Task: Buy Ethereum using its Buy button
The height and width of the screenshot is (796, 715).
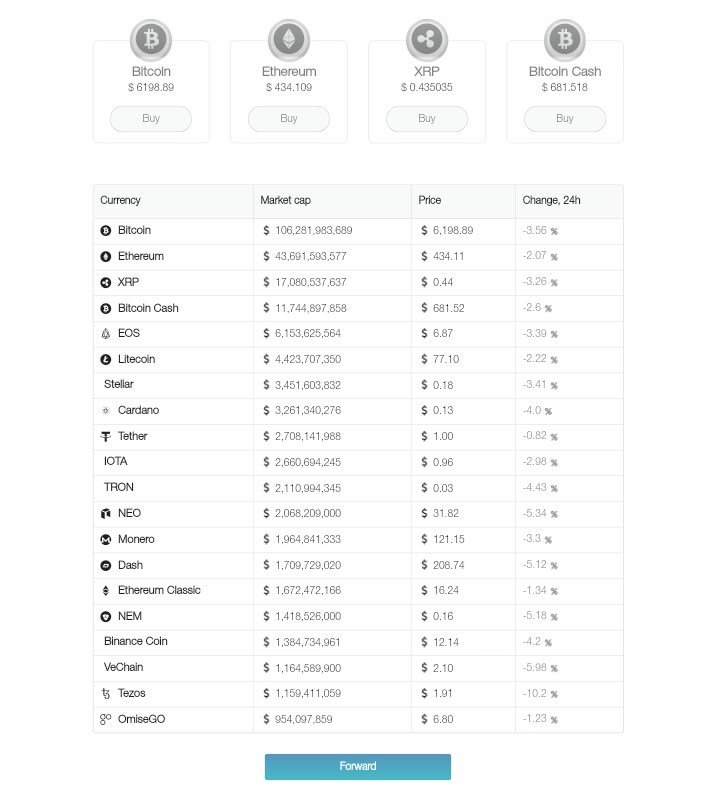Action: [x=289, y=119]
